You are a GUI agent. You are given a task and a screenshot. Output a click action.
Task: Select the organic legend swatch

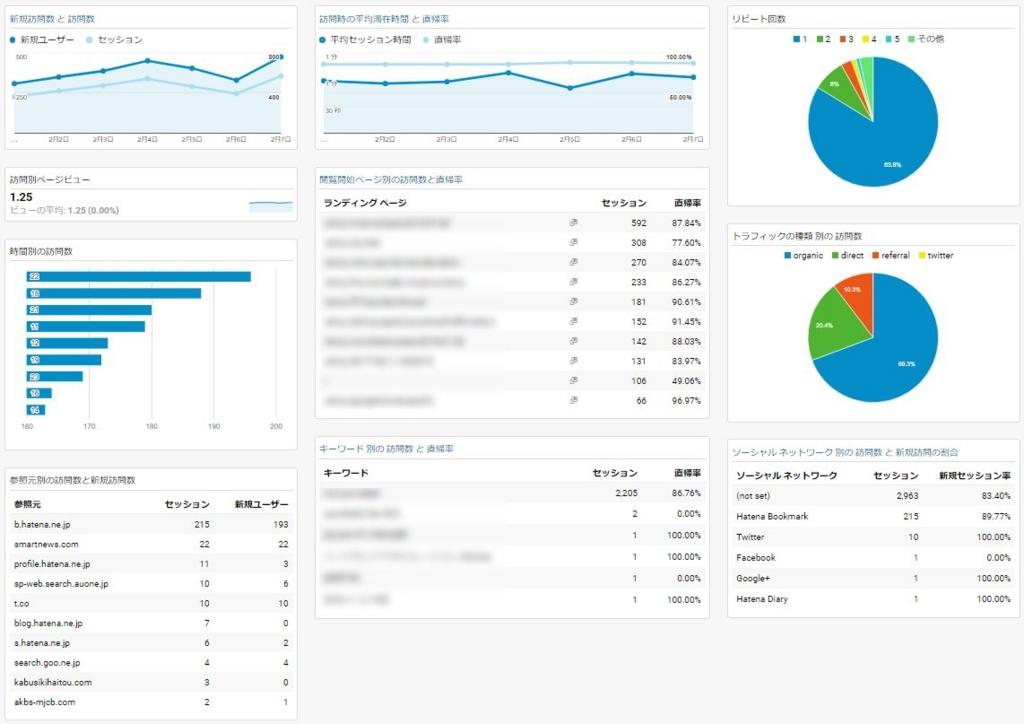(x=788, y=255)
